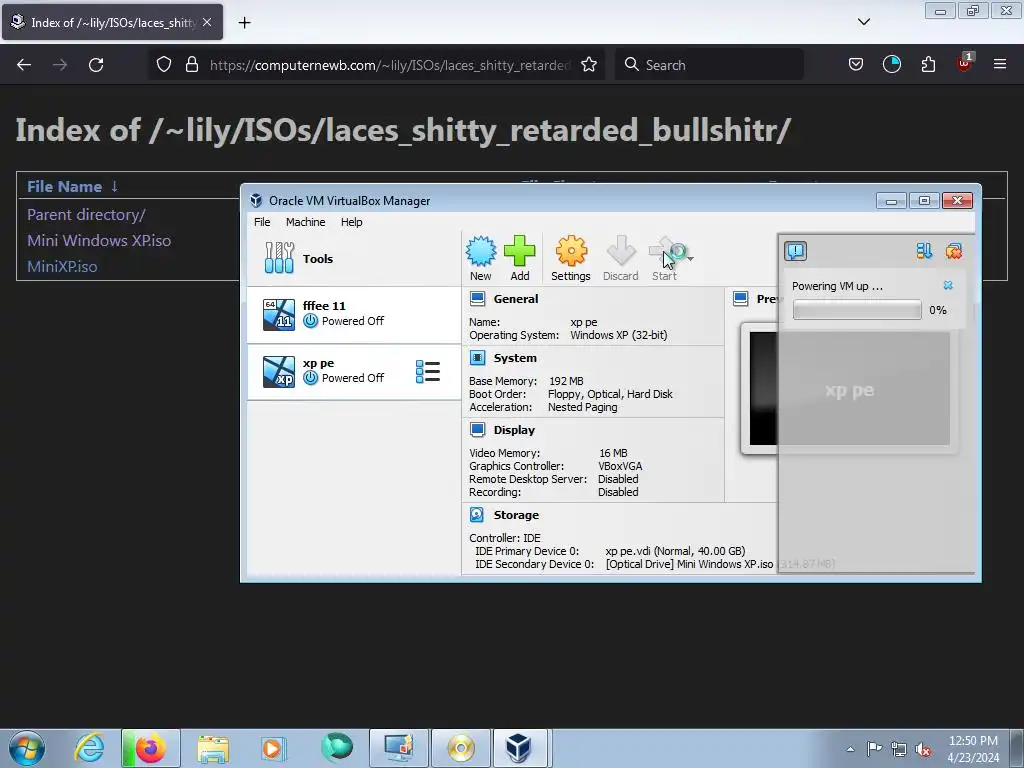
Task: Click the Storage section header
Action: (x=516, y=515)
